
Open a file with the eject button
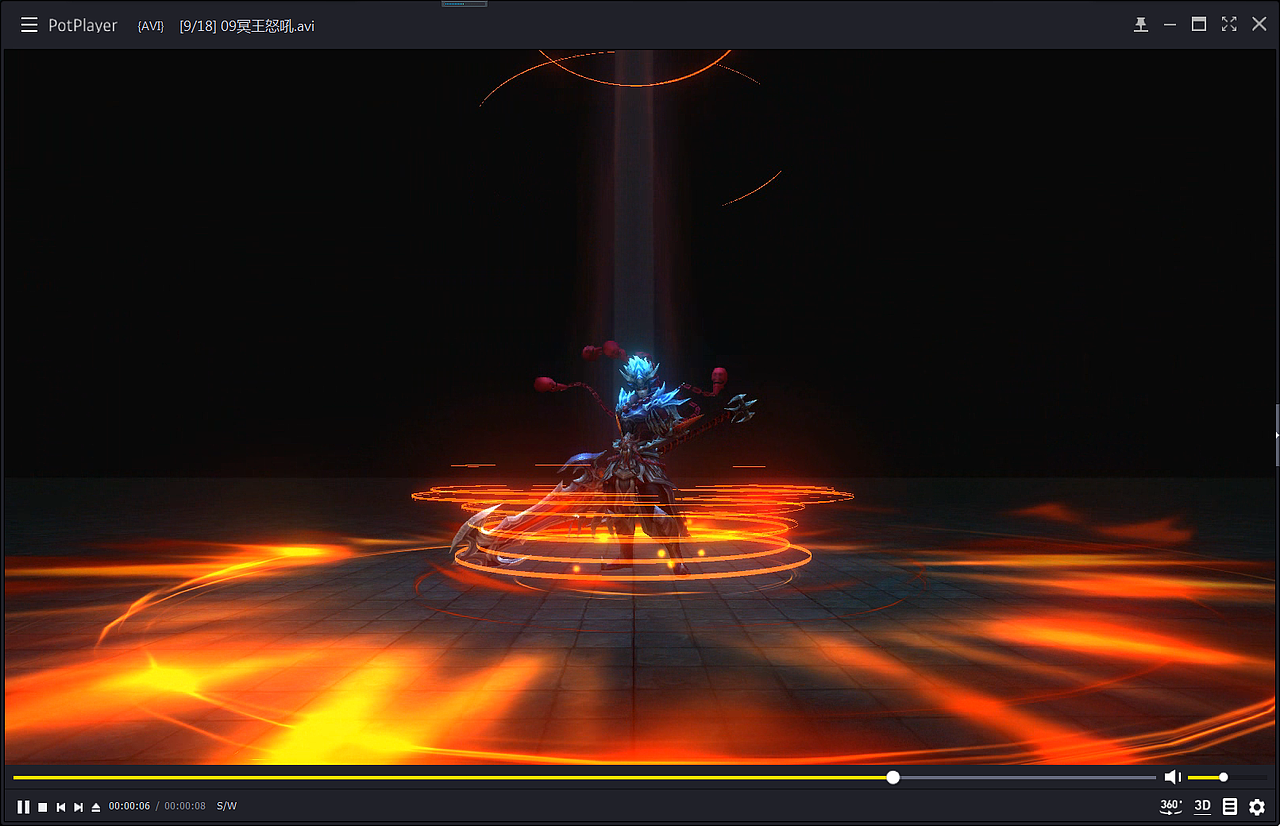96,807
